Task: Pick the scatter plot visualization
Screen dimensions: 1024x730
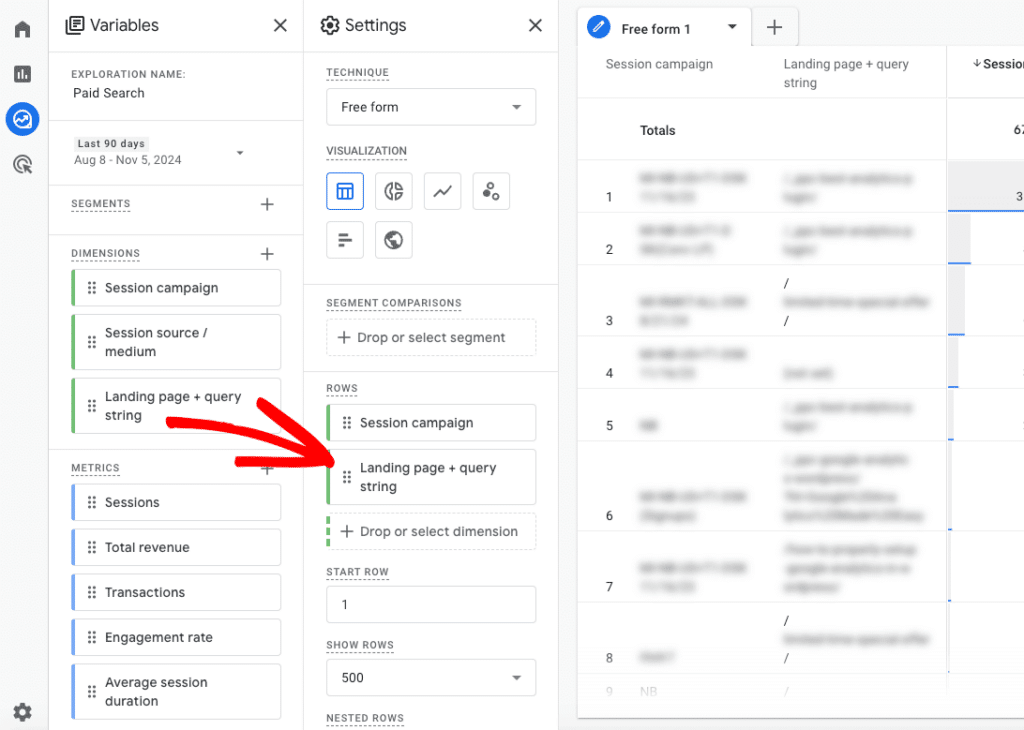Action: (x=490, y=190)
